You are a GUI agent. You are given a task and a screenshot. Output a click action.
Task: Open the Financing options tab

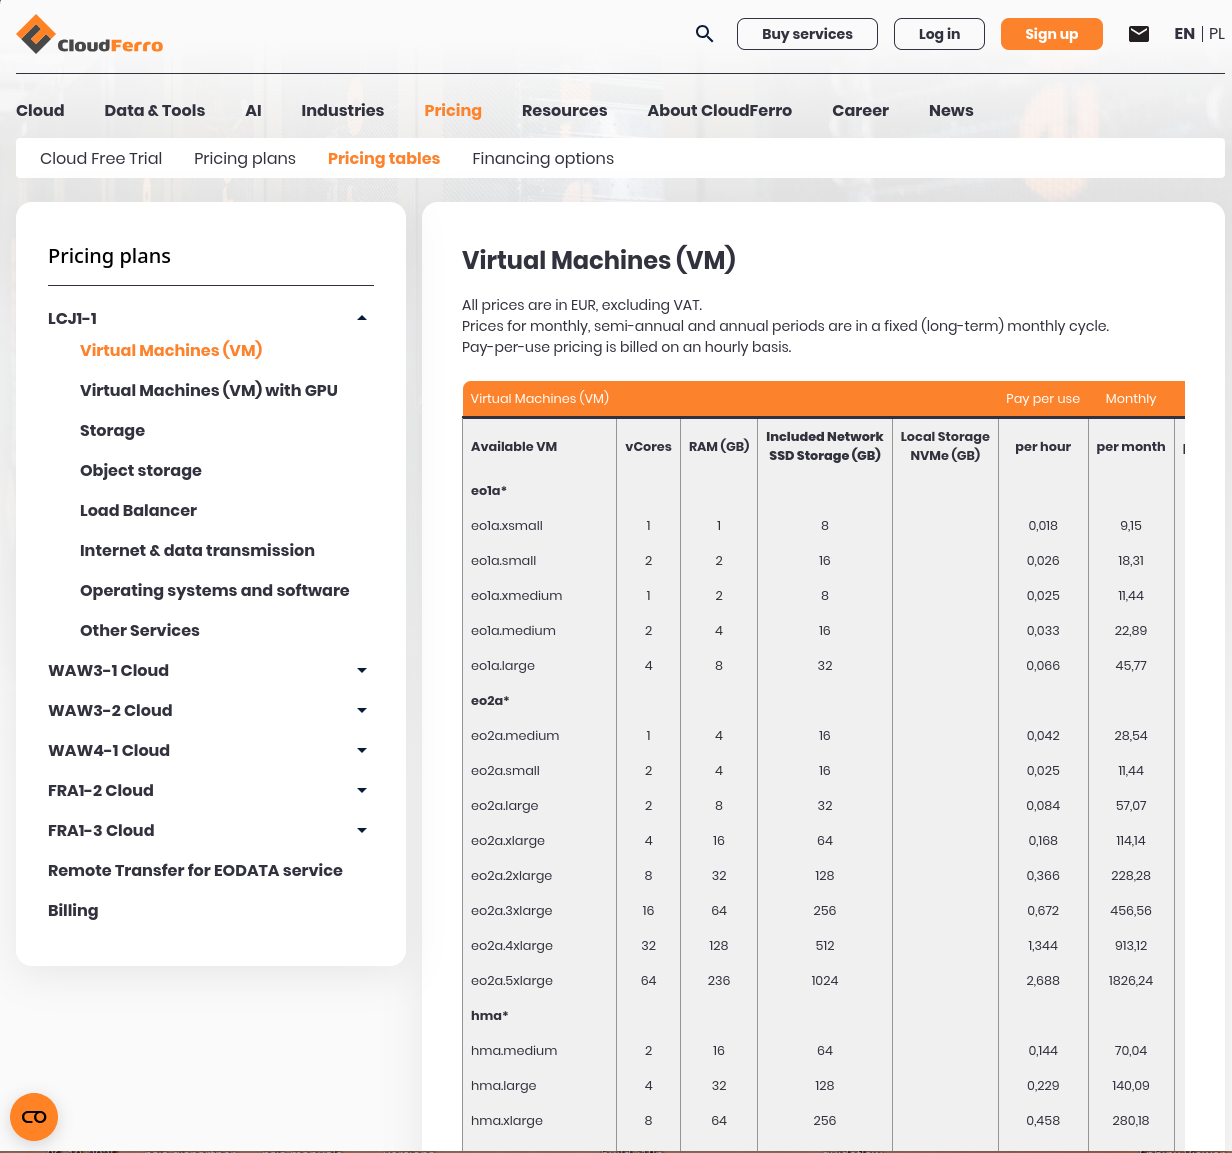point(543,158)
